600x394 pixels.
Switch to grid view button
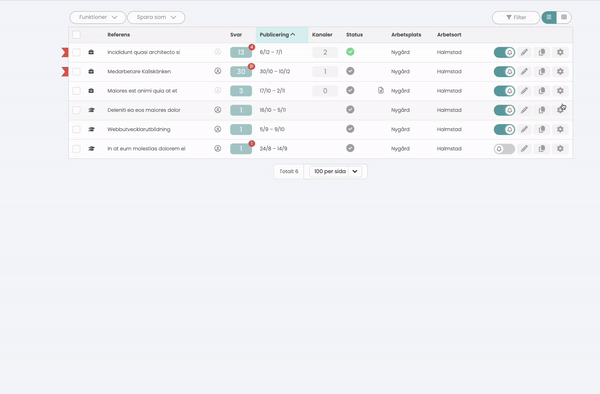point(549,17)
